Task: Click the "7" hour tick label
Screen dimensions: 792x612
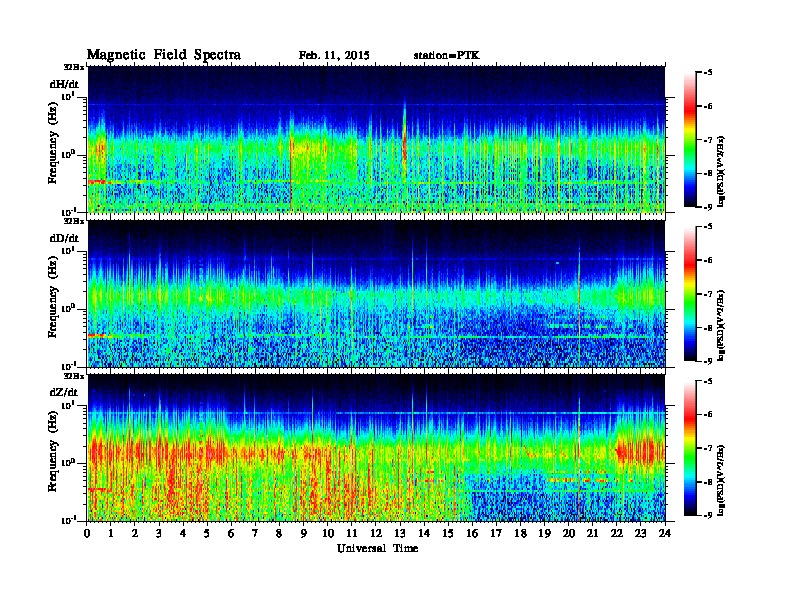Action: click(255, 533)
